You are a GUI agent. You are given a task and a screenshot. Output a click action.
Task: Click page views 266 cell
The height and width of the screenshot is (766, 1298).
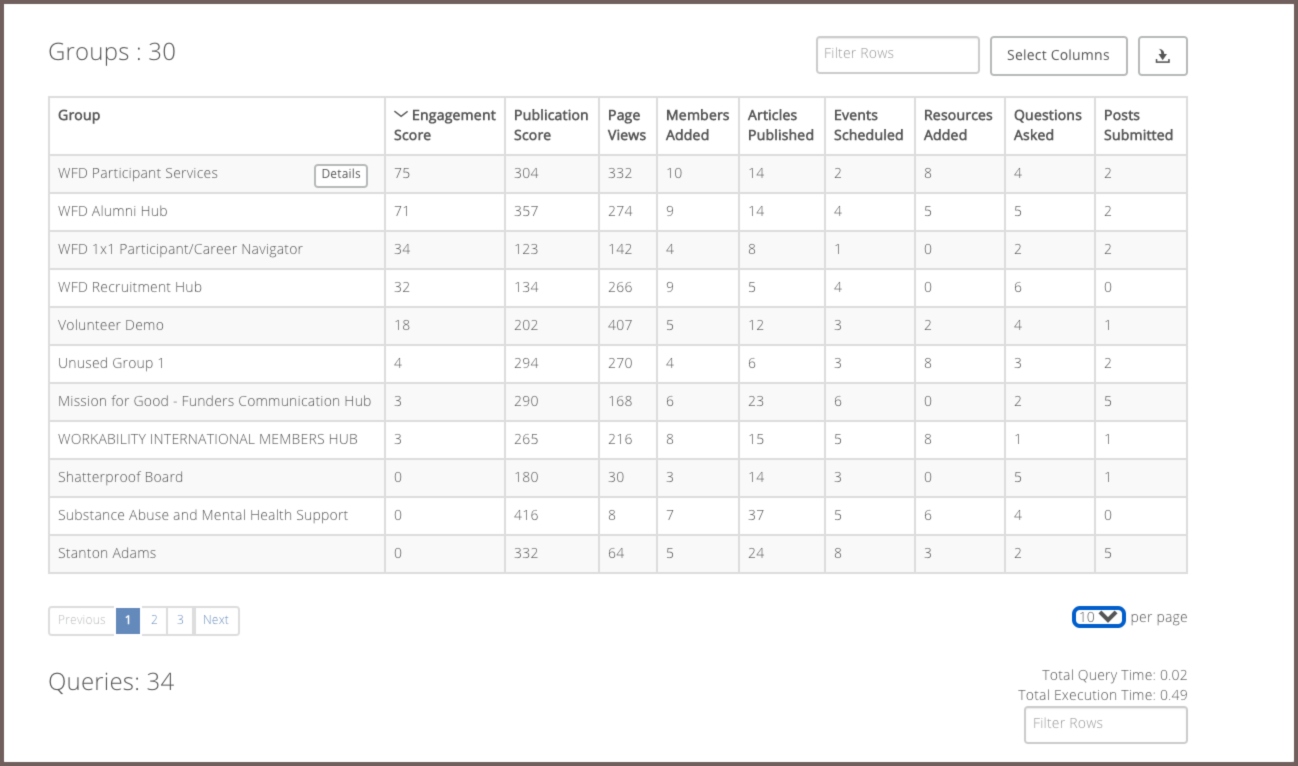[627, 287]
